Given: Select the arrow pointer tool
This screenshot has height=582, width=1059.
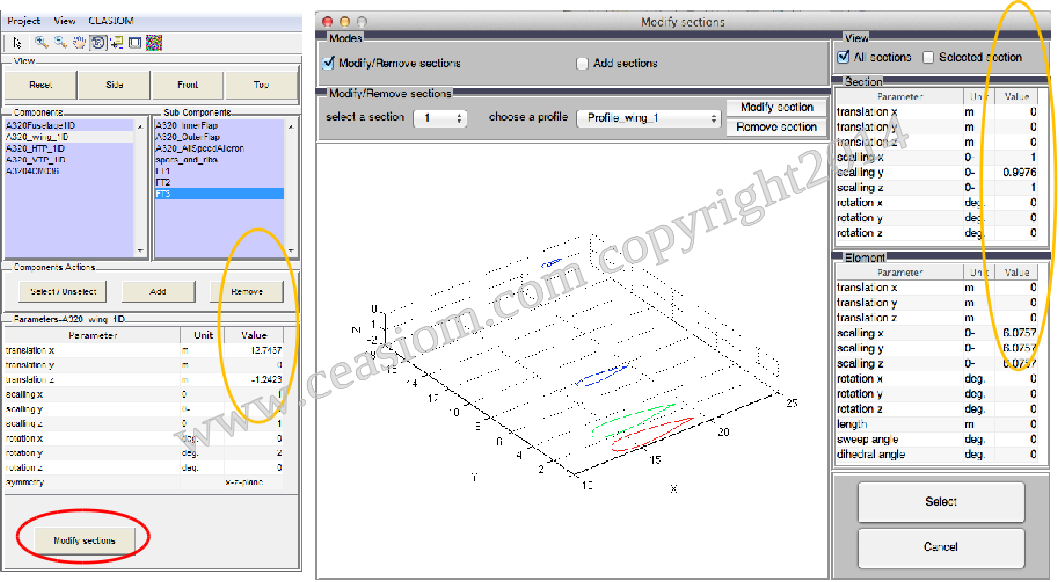Looking at the screenshot, I should pyautogui.click(x=17, y=42).
